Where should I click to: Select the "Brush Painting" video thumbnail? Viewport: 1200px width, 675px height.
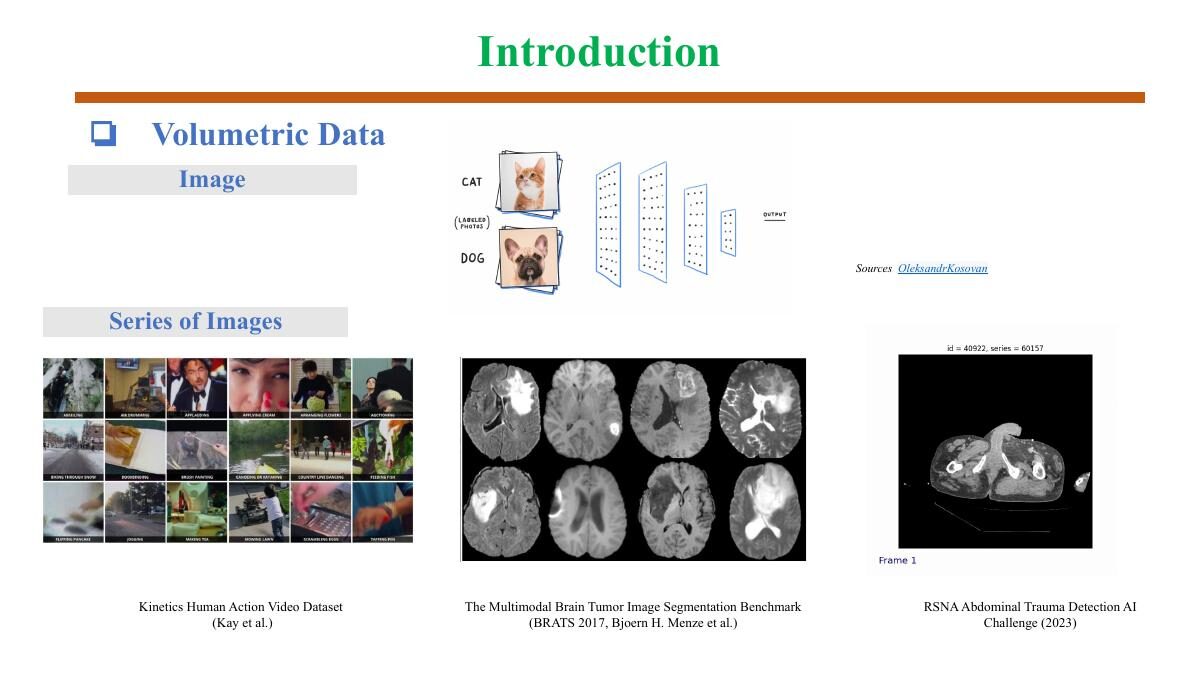(x=197, y=450)
